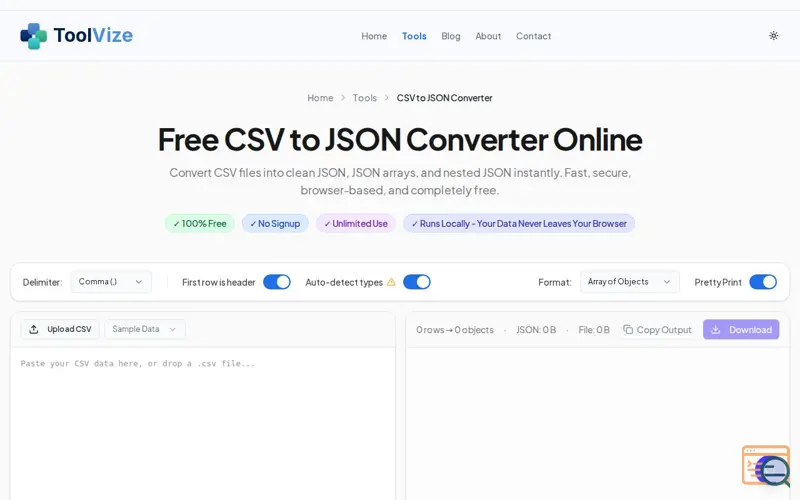This screenshot has width=800, height=500.
Task: Click the 'Unlimited Use' badge
Action: click(356, 223)
